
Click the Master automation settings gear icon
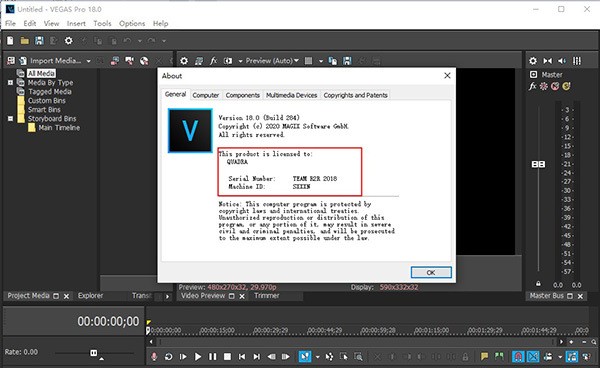(544, 86)
